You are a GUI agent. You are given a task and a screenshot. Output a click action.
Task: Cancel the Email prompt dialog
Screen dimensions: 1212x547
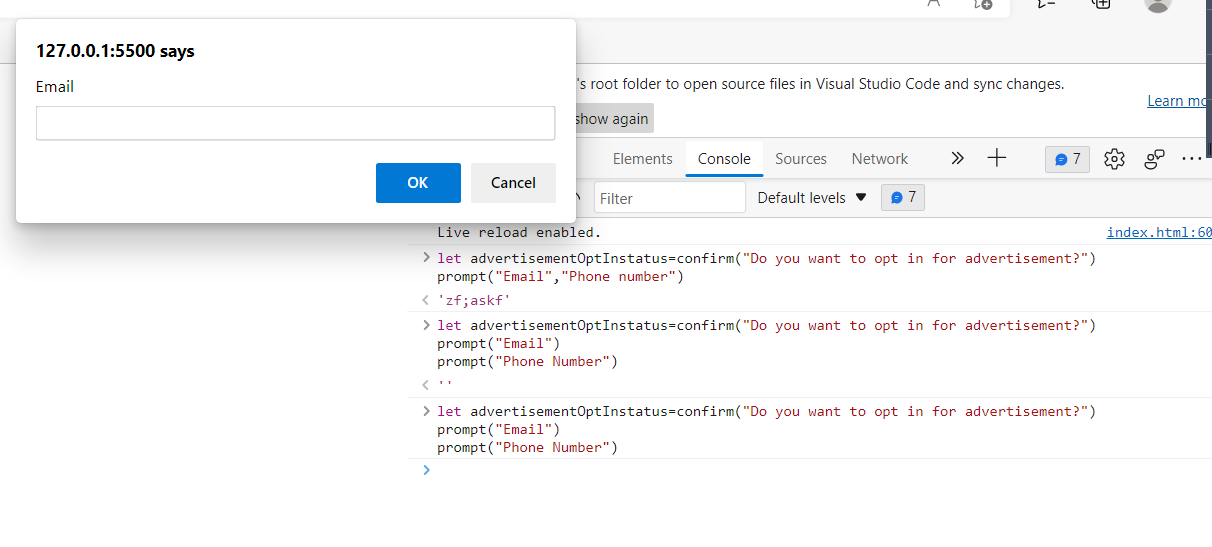coord(513,183)
